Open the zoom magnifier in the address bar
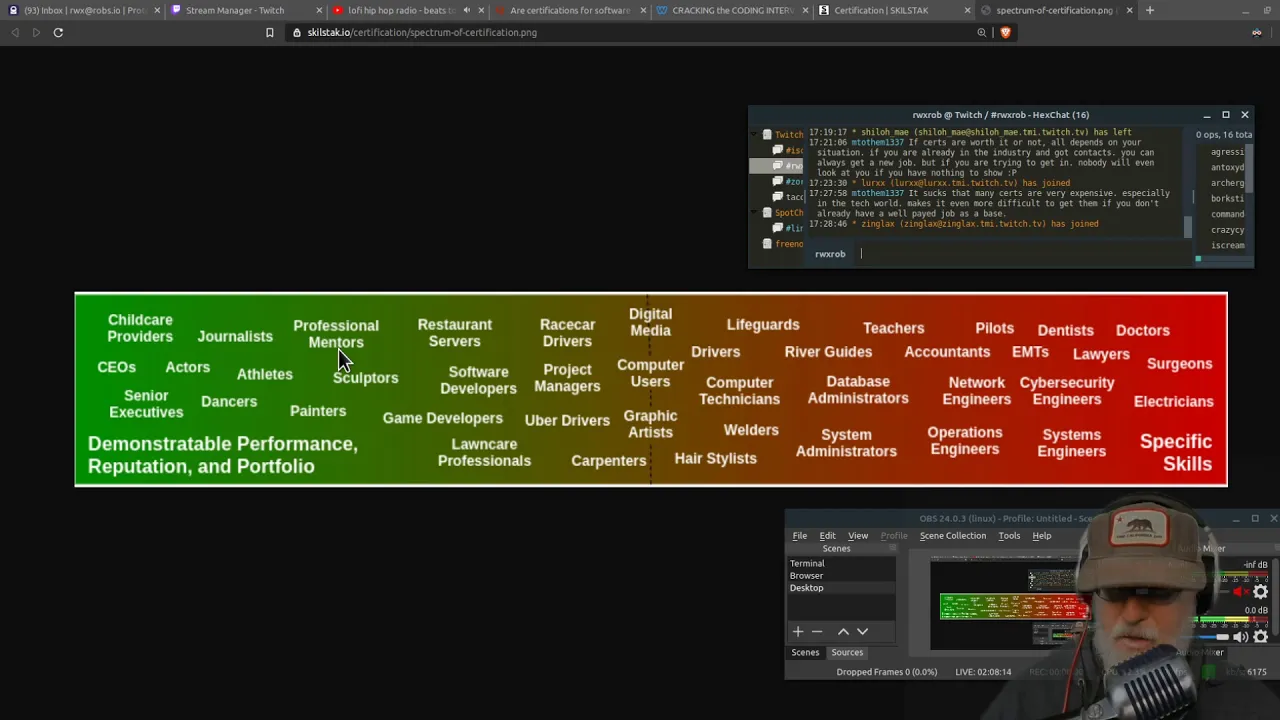 982,32
